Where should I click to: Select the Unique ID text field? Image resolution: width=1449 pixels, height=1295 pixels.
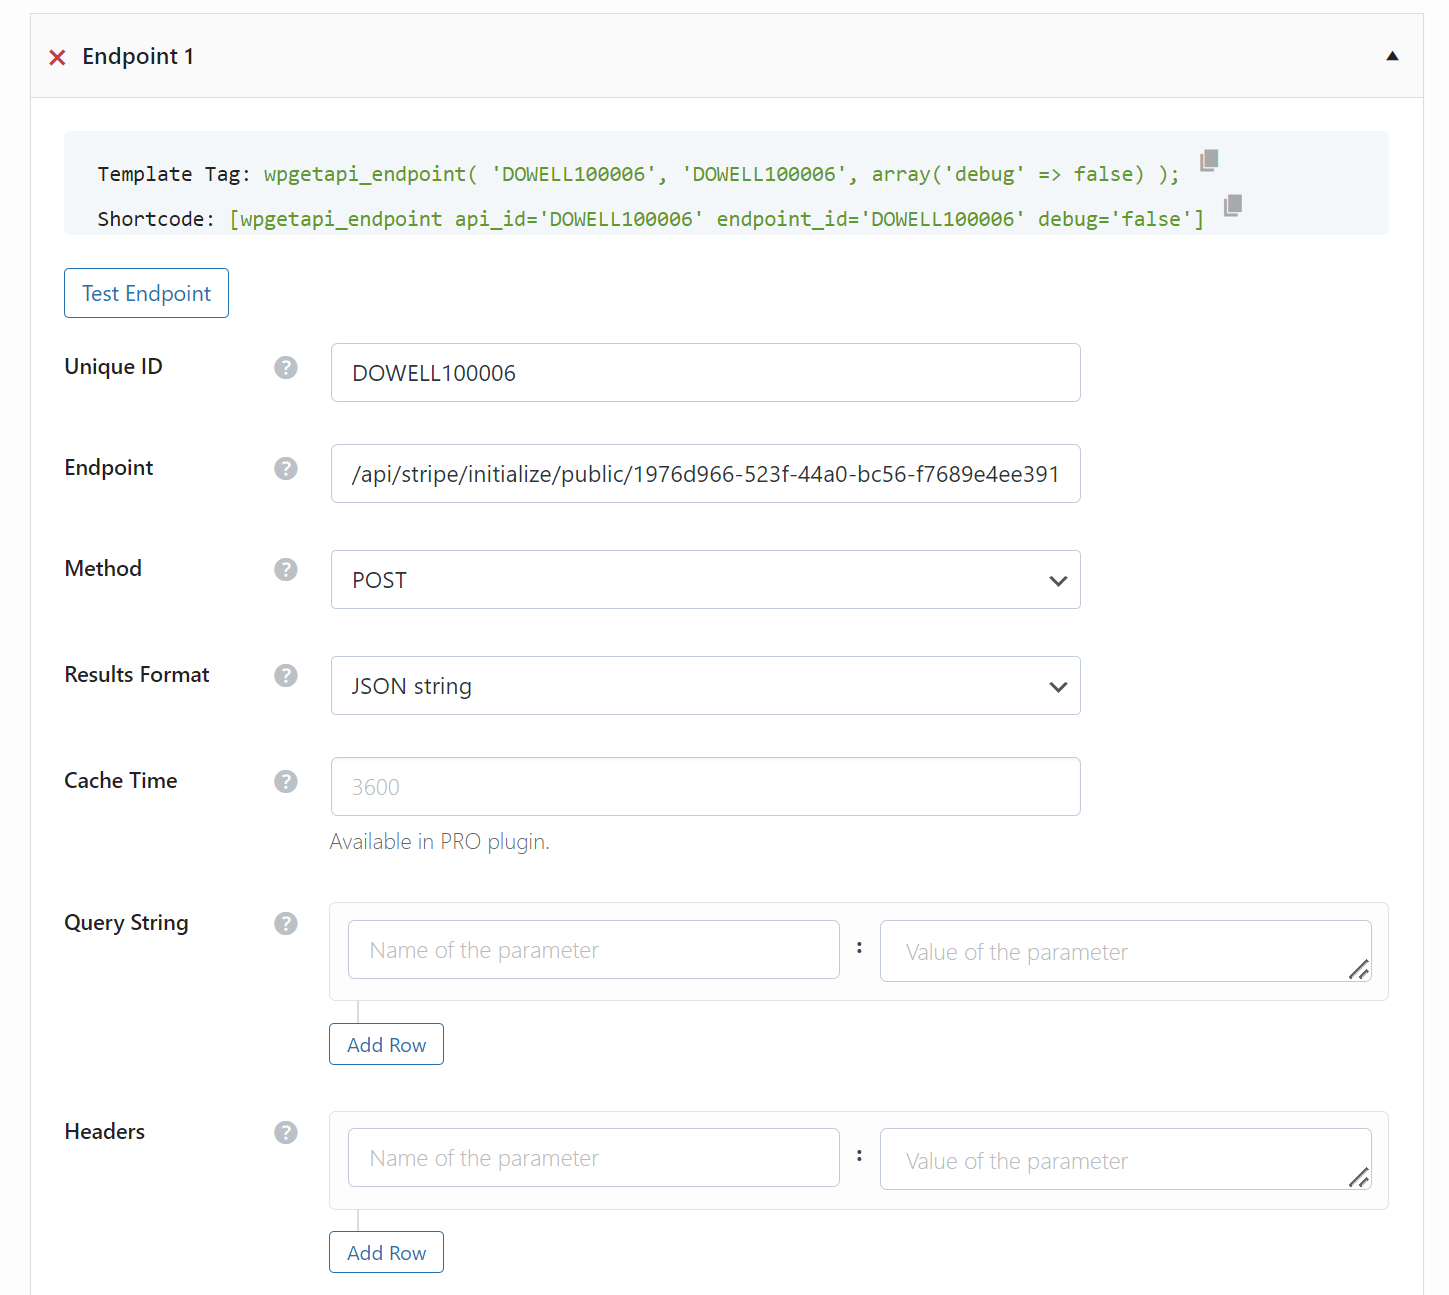coord(705,372)
